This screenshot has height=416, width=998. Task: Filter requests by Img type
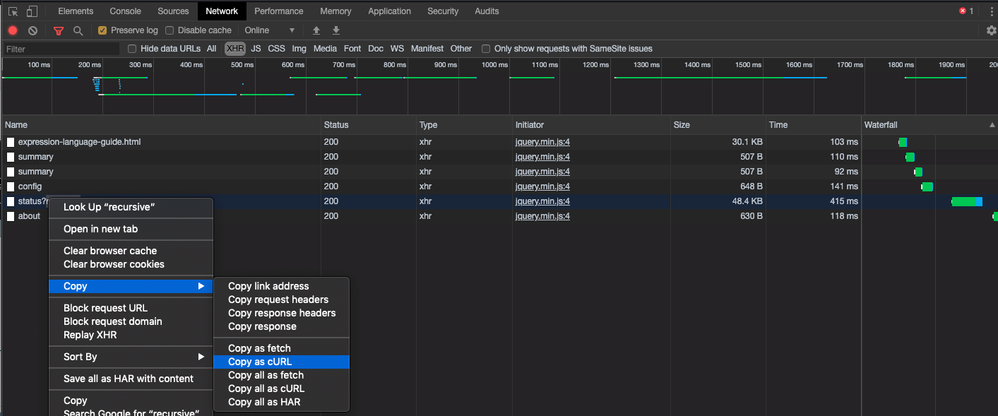(299, 48)
